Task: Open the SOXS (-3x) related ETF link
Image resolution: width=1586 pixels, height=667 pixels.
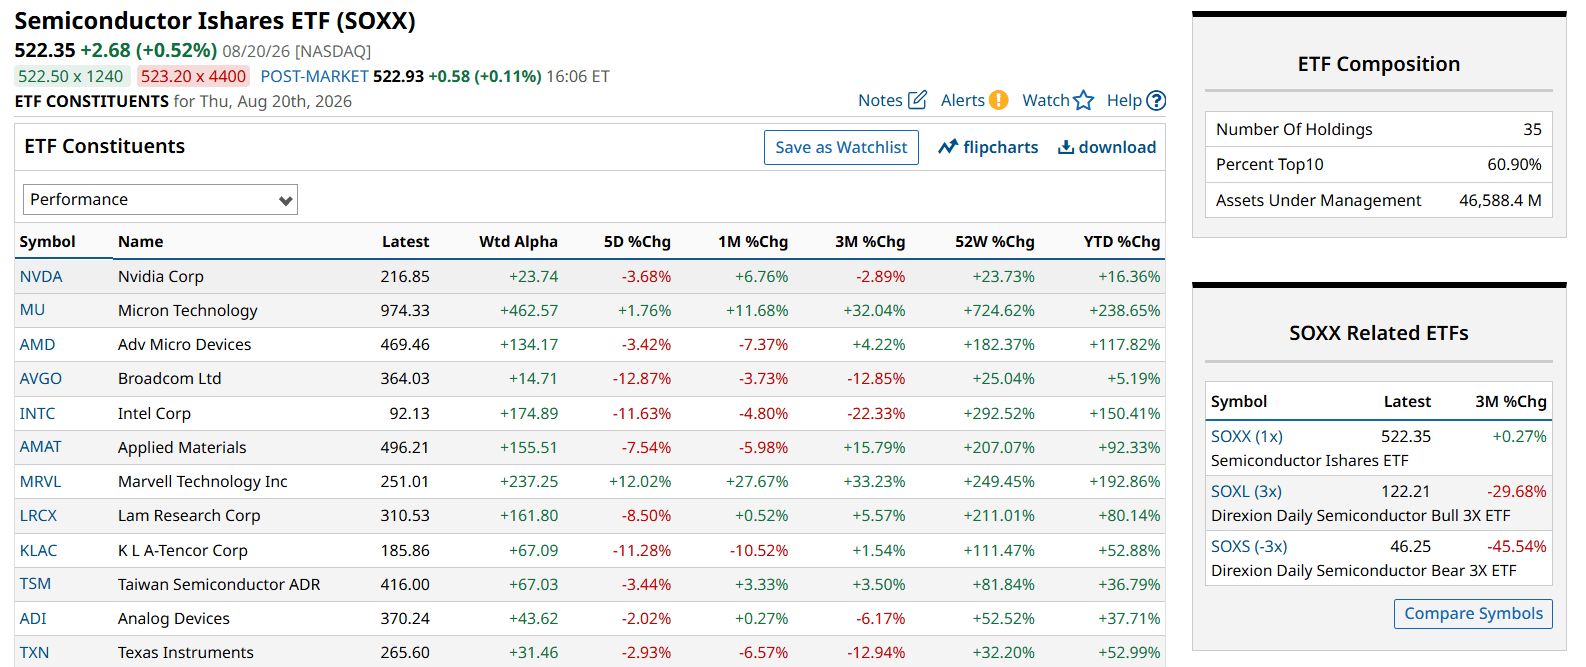Action: pos(1249,546)
